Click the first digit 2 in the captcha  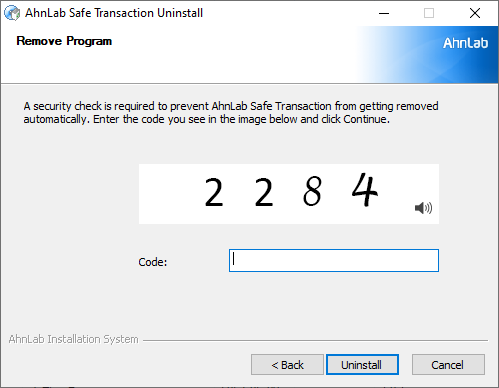[214, 192]
